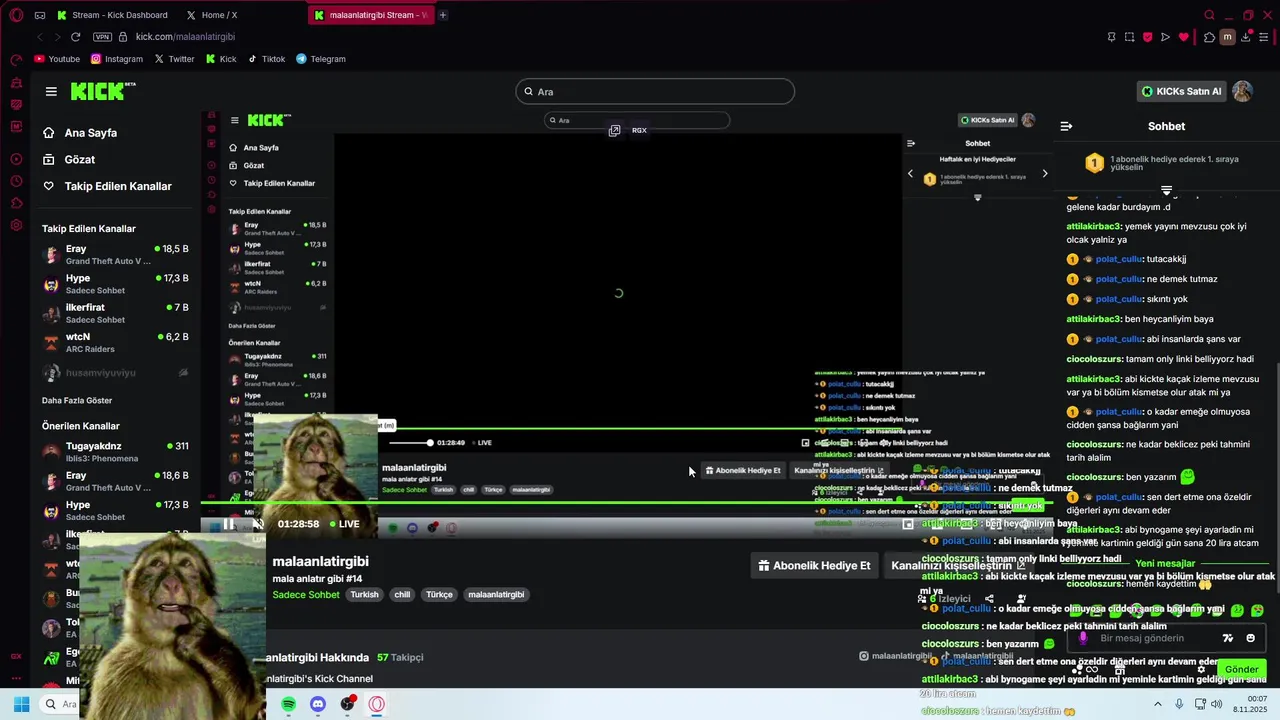Show hidden system tray icons
Screen dimensions: 1280x720
[x=1158, y=704]
